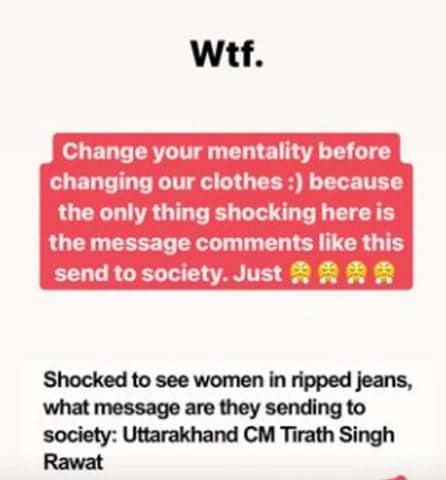Tap the word "mentality" in the red box
Image resolution: width=446 pixels, height=480 pixels.
[x=260, y=152]
